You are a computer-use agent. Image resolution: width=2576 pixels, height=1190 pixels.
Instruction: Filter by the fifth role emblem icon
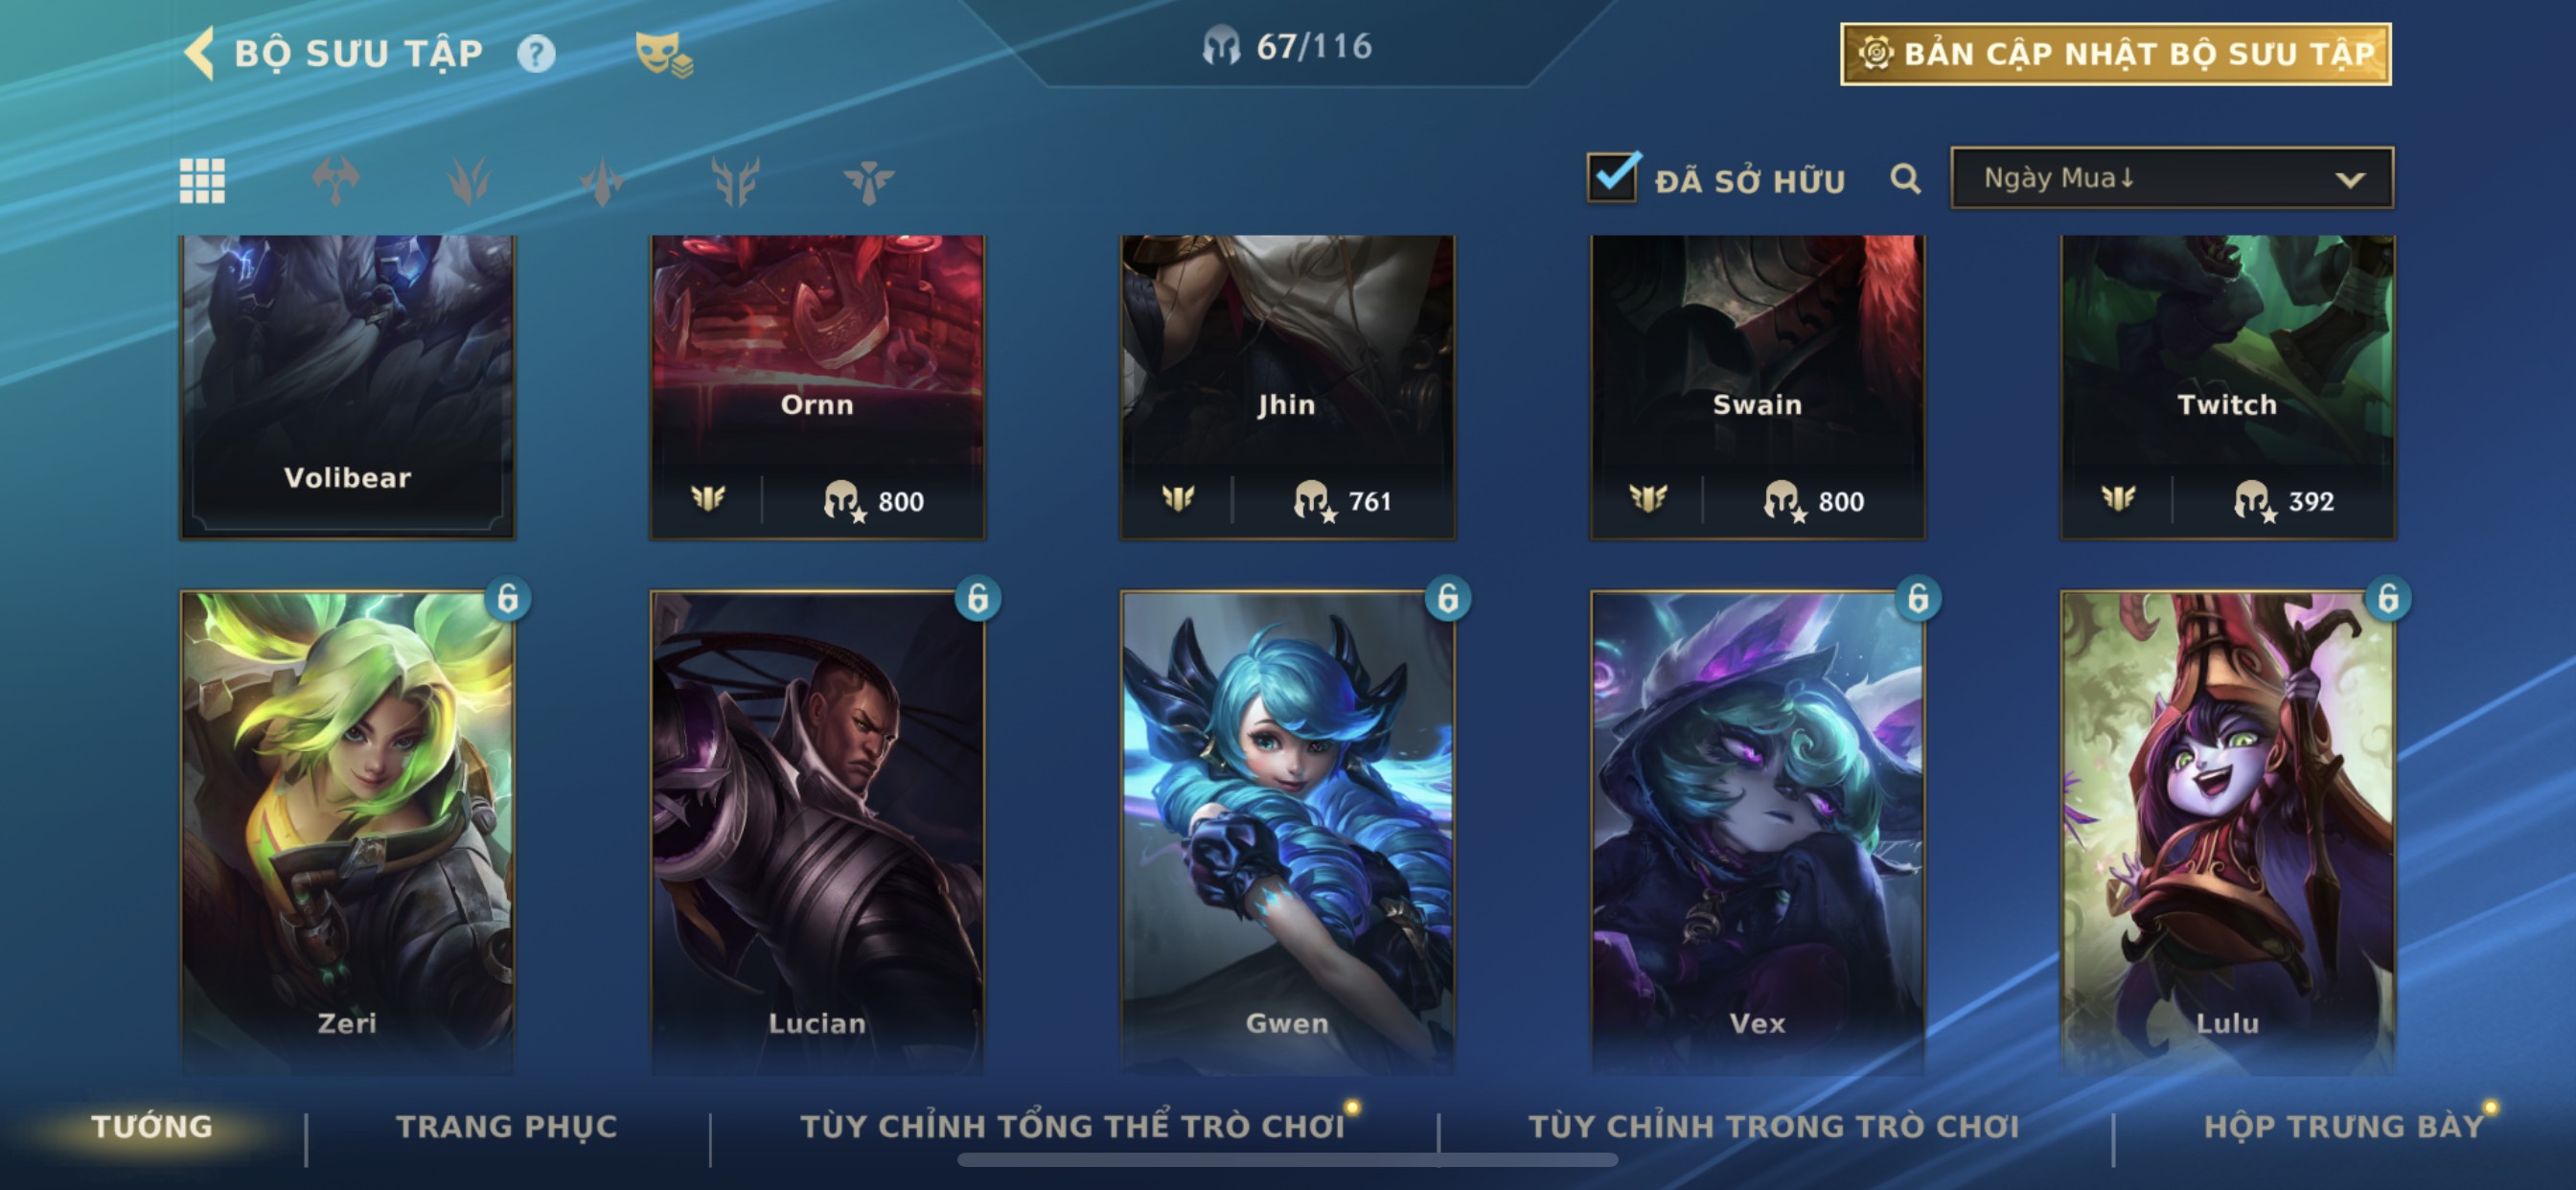pos(868,181)
